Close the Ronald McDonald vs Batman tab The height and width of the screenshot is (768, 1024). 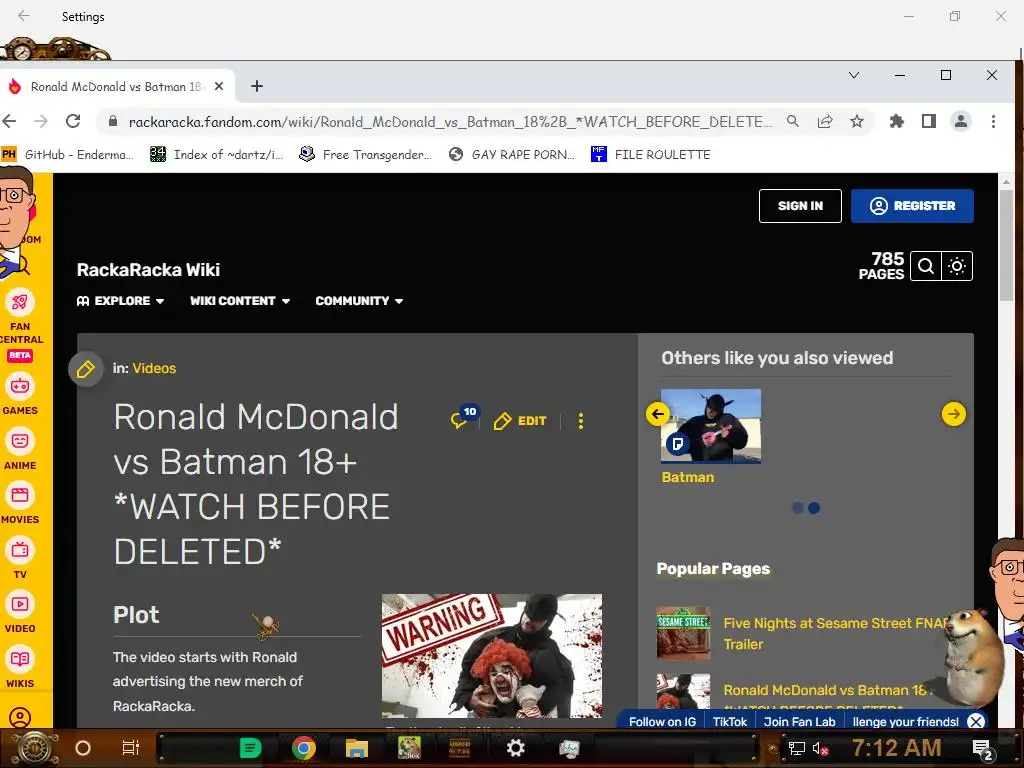click(x=219, y=86)
